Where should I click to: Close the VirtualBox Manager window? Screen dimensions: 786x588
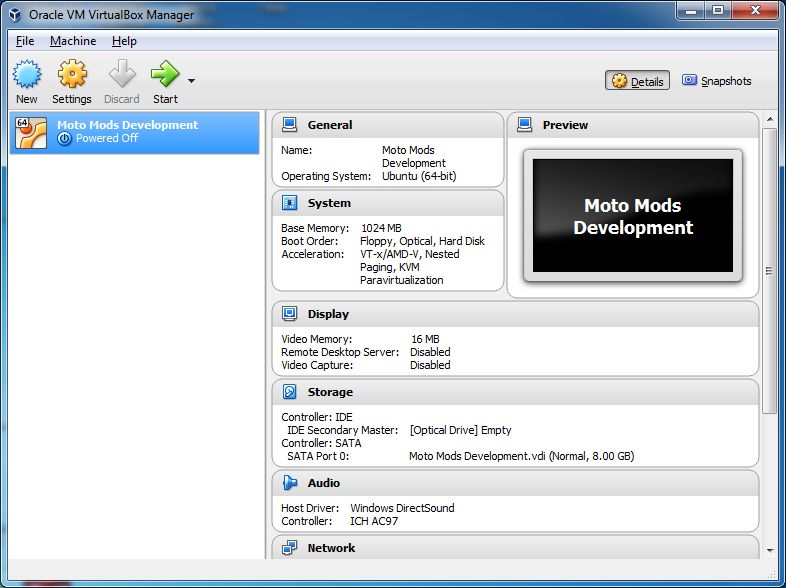[x=755, y=11]
